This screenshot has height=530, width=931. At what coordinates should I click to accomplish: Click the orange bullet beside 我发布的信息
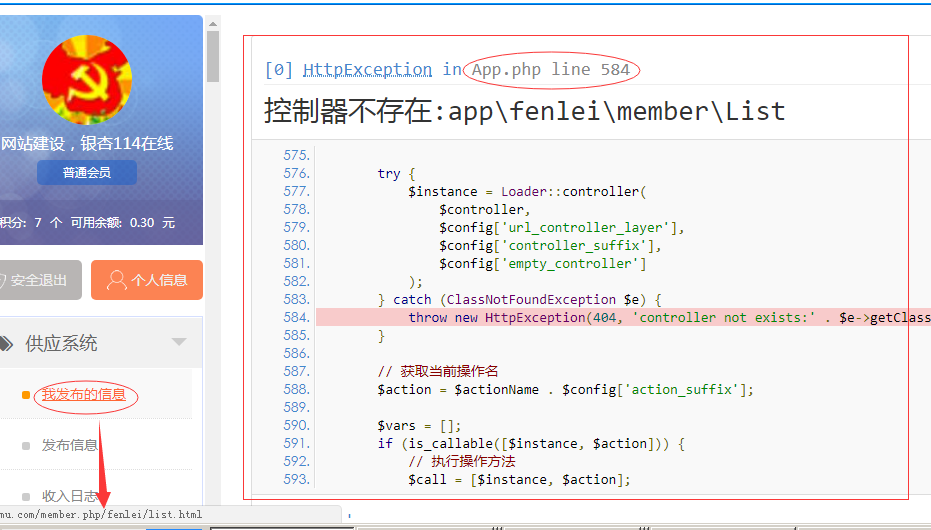(26, 395)
